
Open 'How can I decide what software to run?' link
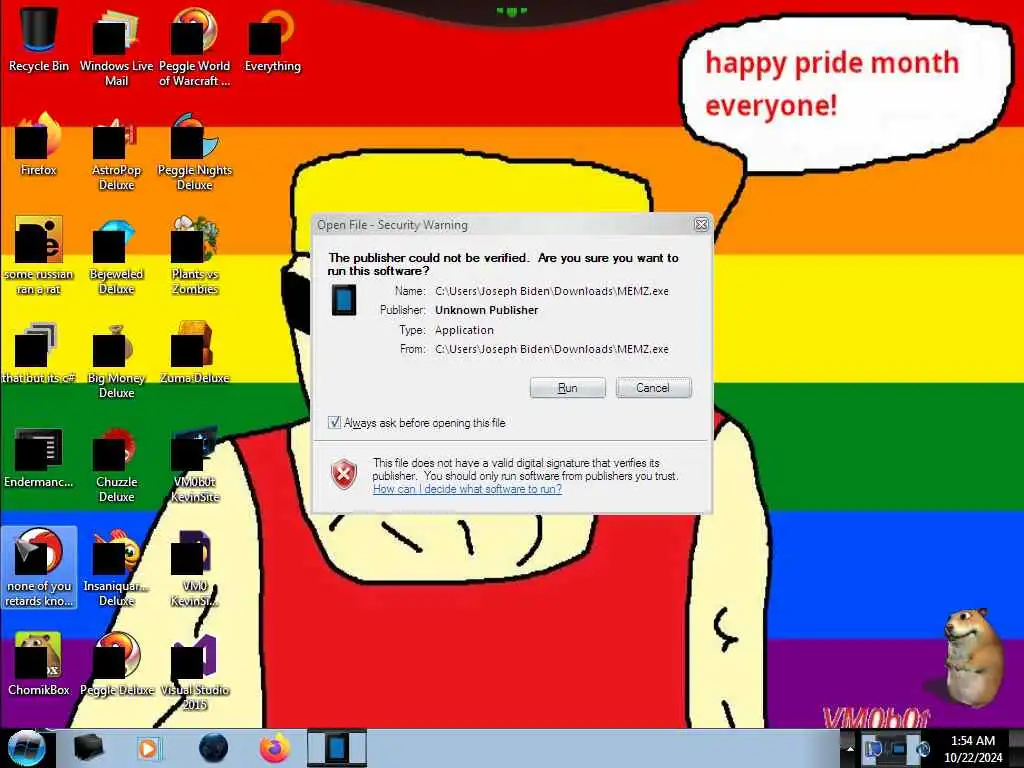[x=467, y=489]
